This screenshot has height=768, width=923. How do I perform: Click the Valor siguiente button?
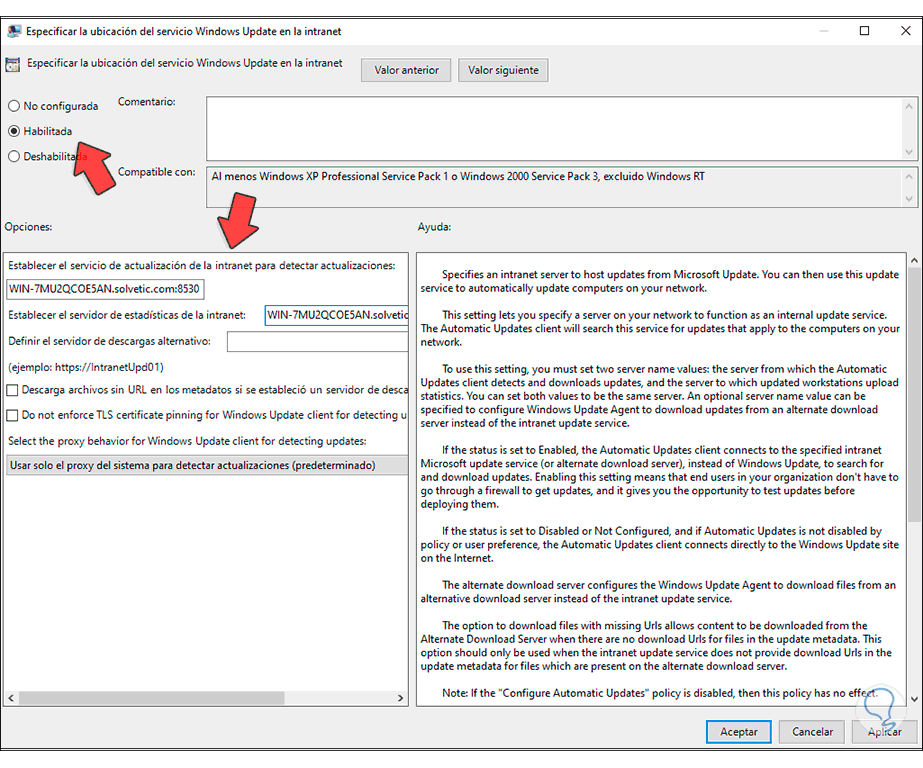503,70
